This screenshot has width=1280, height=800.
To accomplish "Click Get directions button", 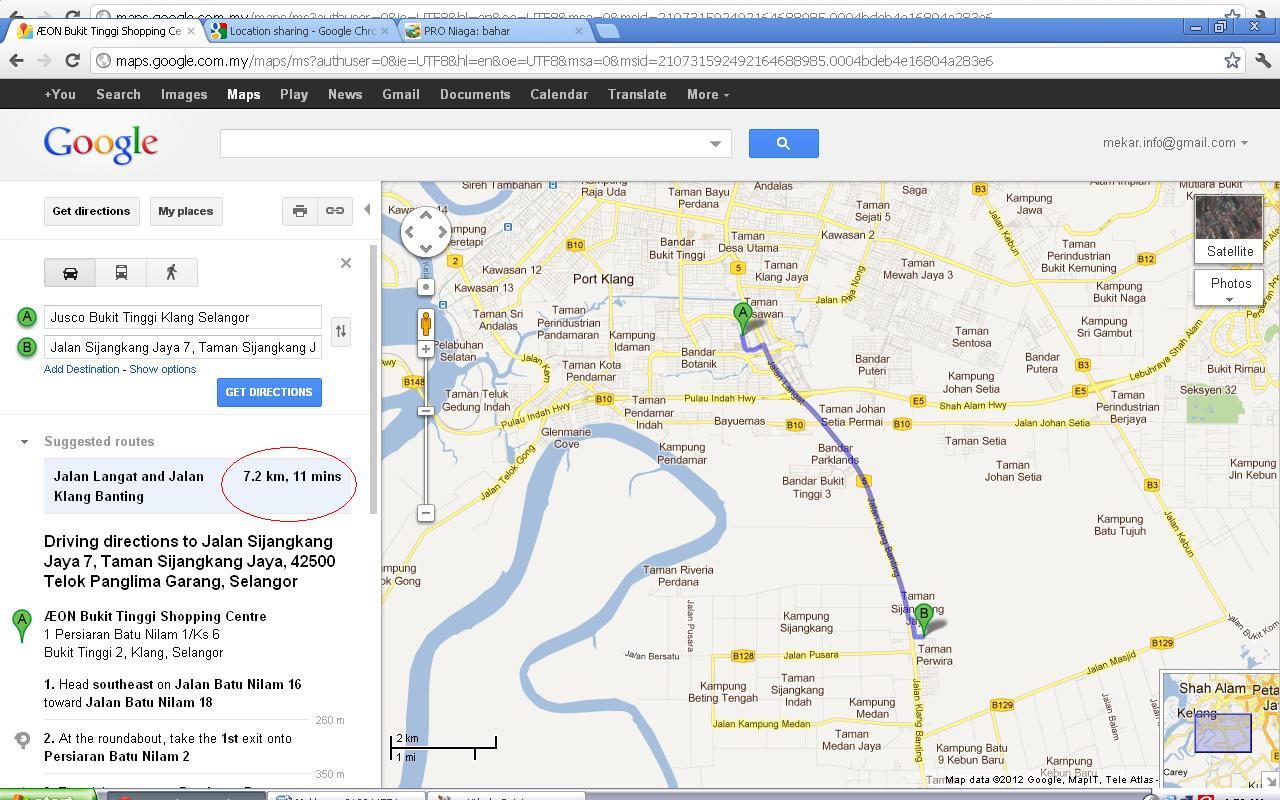I will point(91,211).
